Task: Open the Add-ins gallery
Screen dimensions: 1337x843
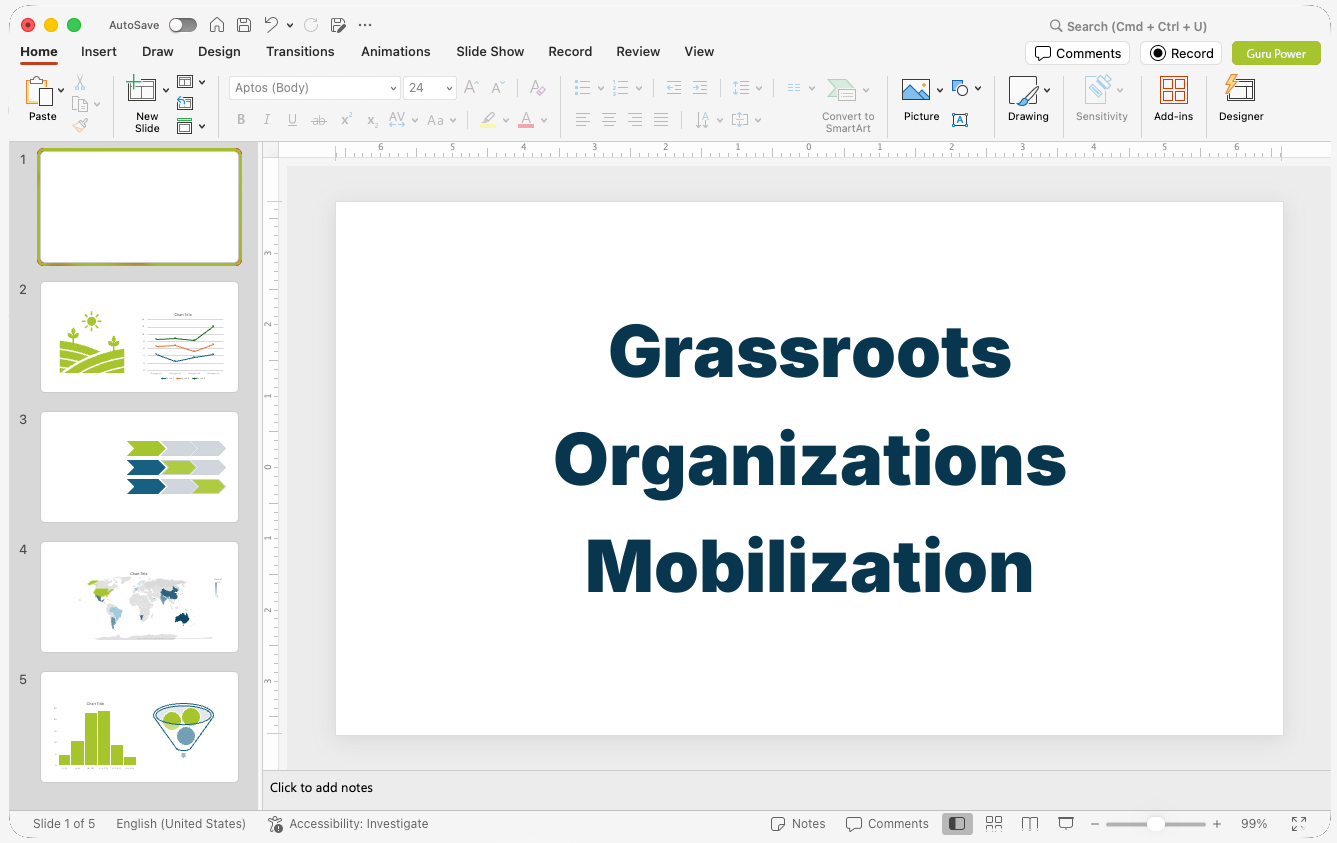Action: coord(1173,99)
